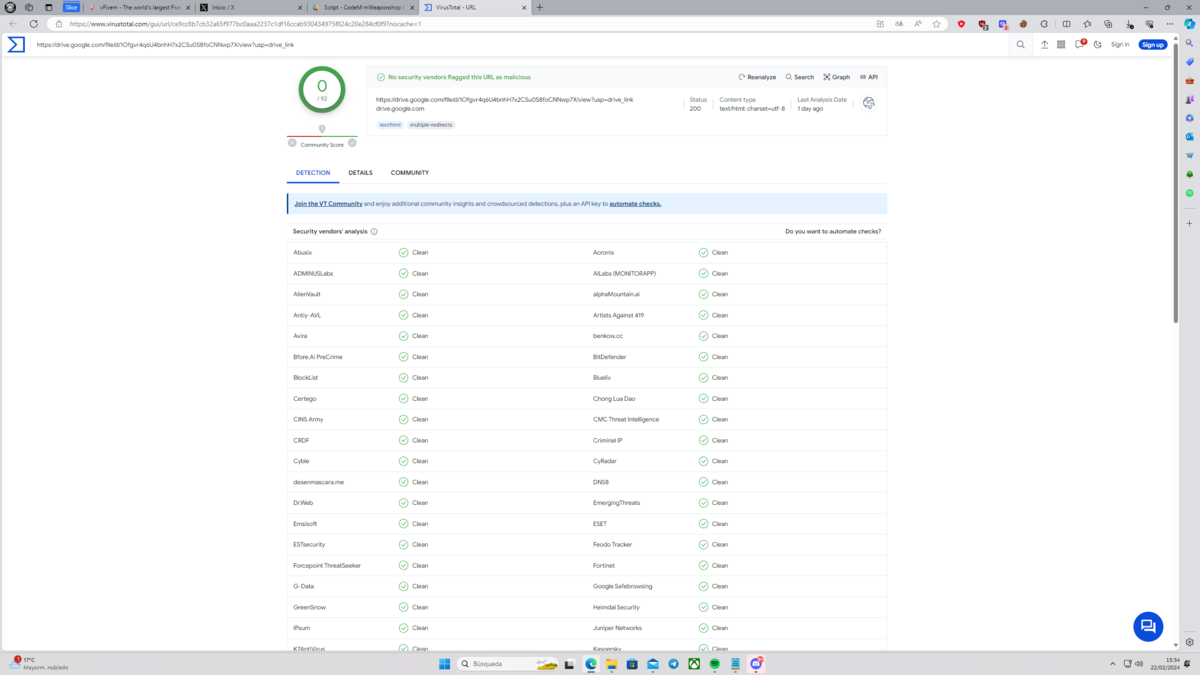The image size is (1200, 675).
Task: Click the cookie extension icon
Action: click(1023, 24)
